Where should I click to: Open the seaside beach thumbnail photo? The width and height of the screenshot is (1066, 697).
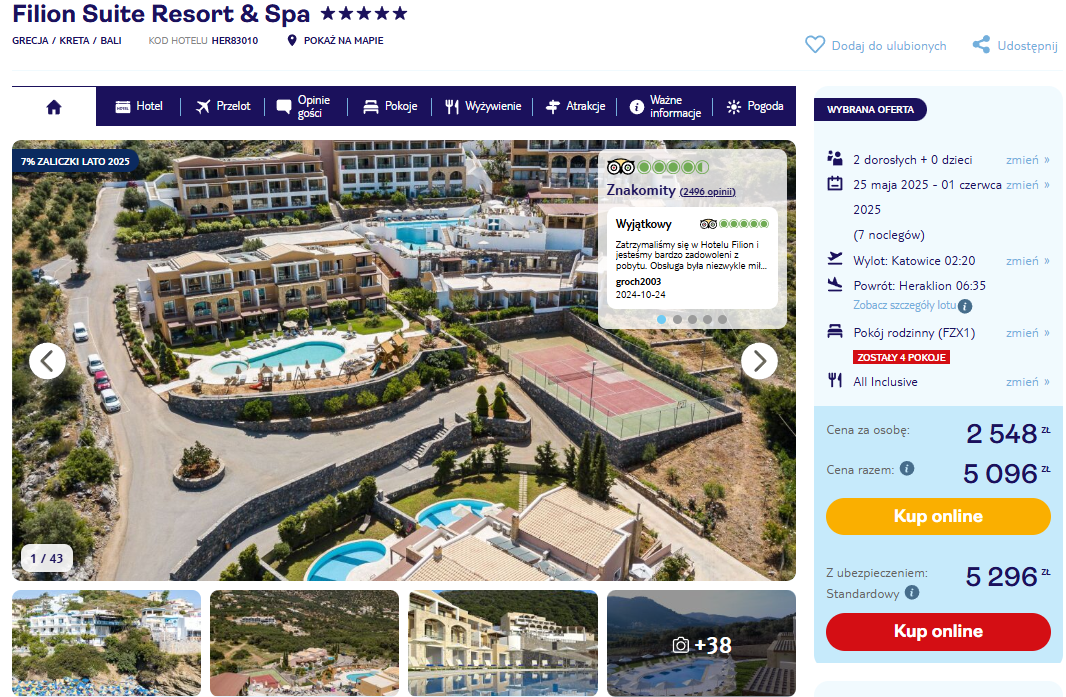pos(107,643)
